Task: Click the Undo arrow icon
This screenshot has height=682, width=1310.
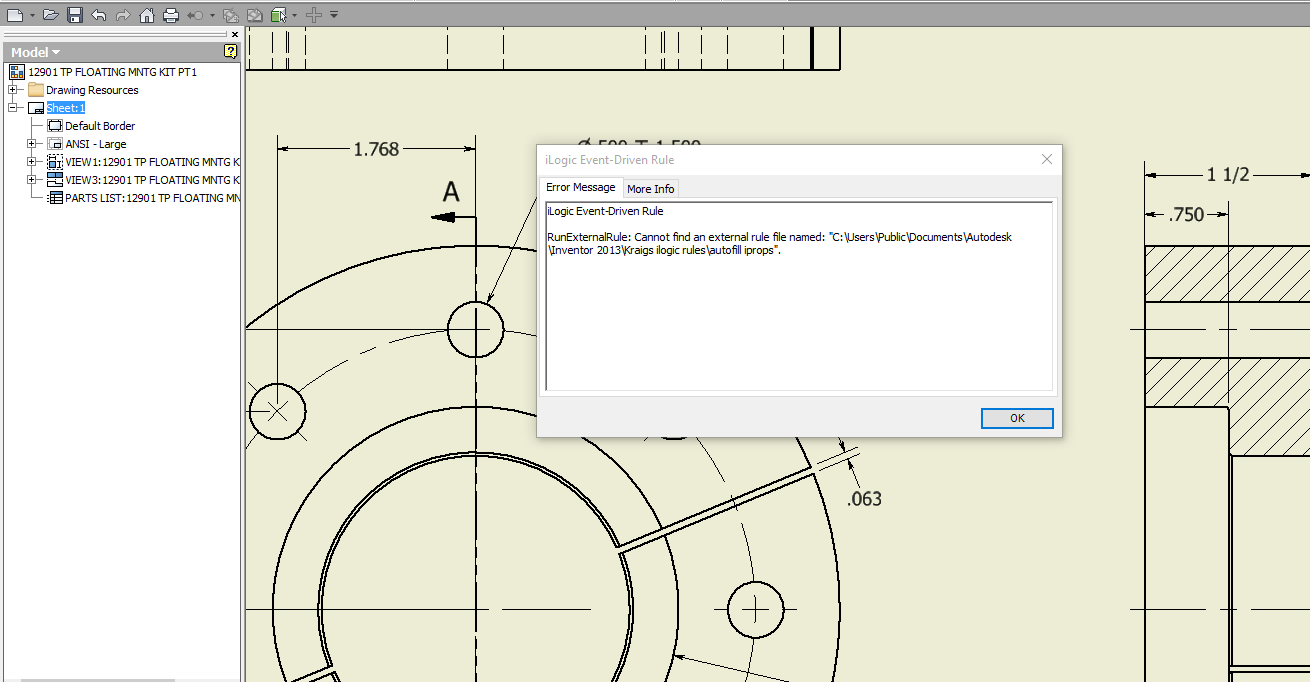Action: click(x=98, y=15)
